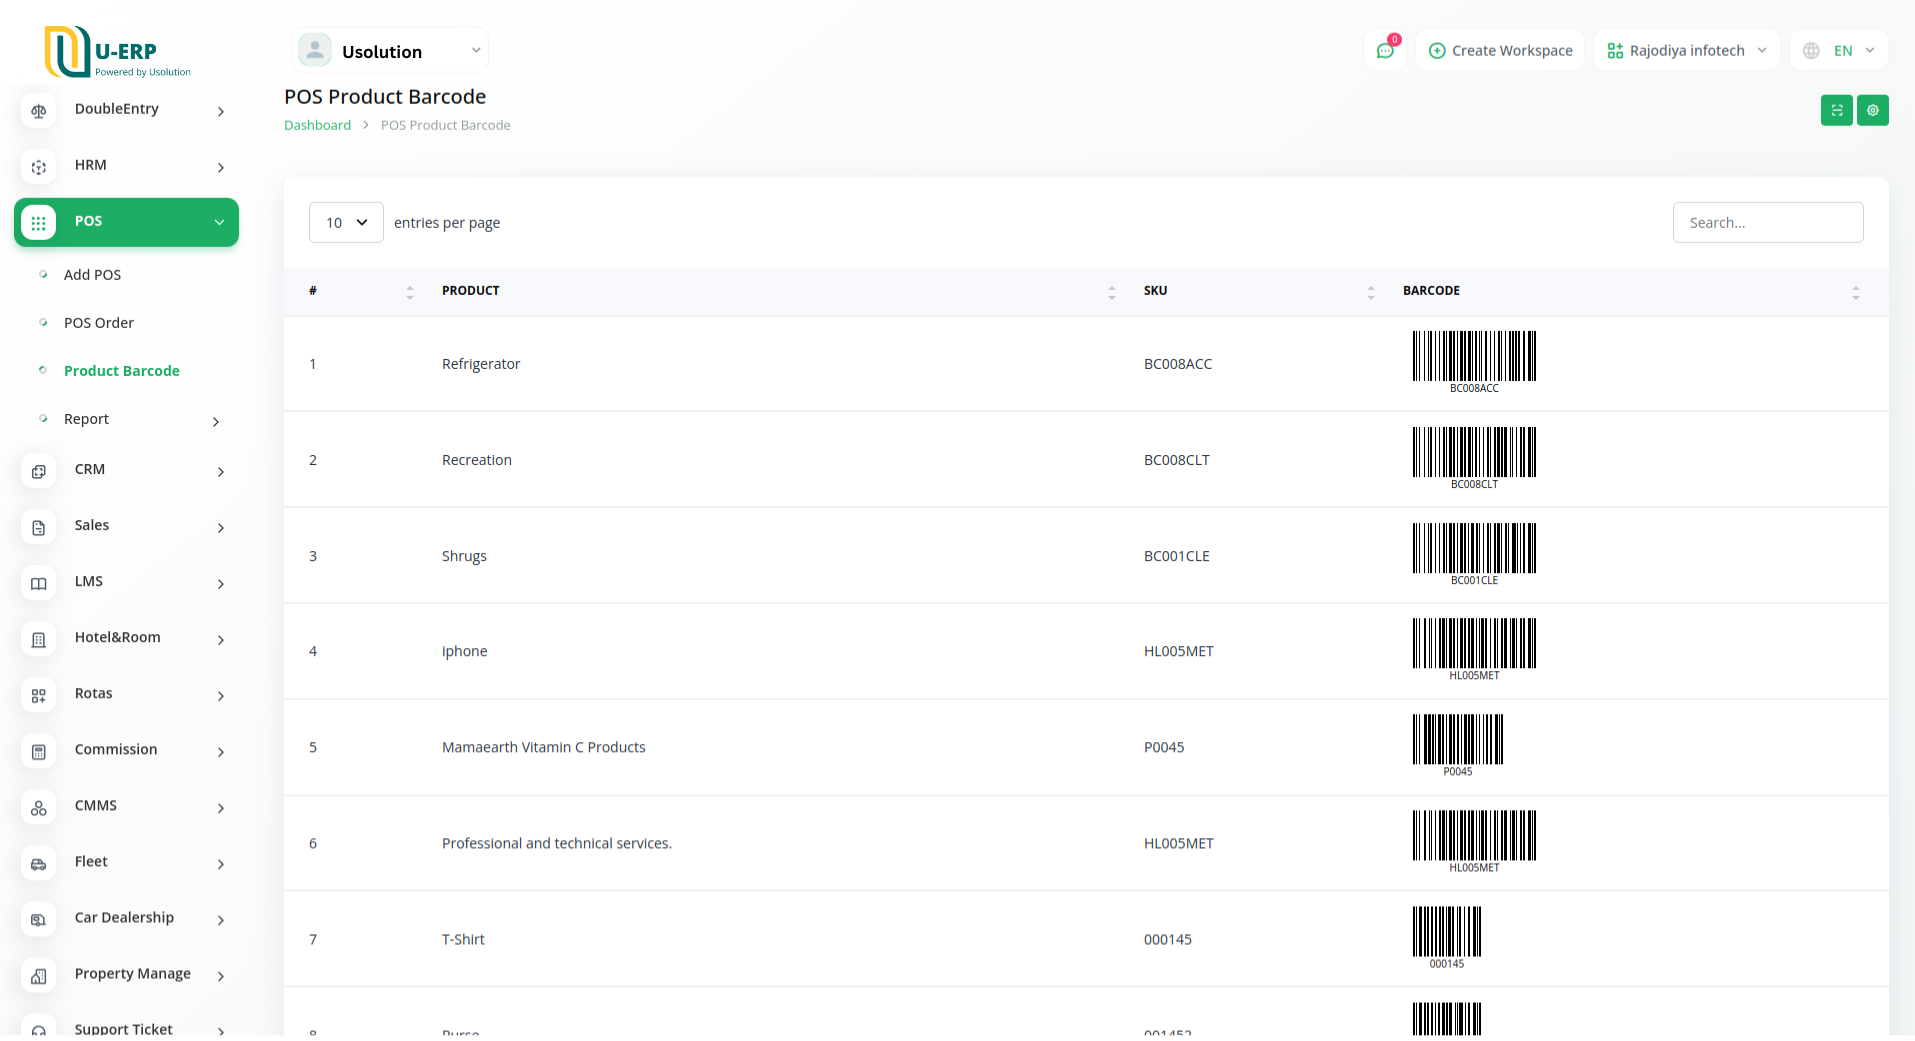Click the 'BC008CLT' SKU cell
Viewport: 1915px width, 1041px height.
click(1177, 460)
